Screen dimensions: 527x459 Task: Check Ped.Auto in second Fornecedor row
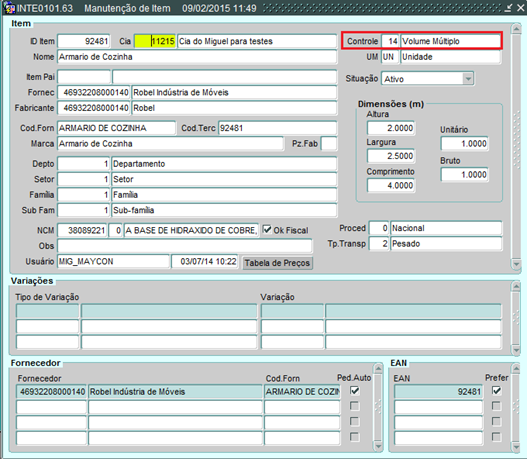click(355, 406)
